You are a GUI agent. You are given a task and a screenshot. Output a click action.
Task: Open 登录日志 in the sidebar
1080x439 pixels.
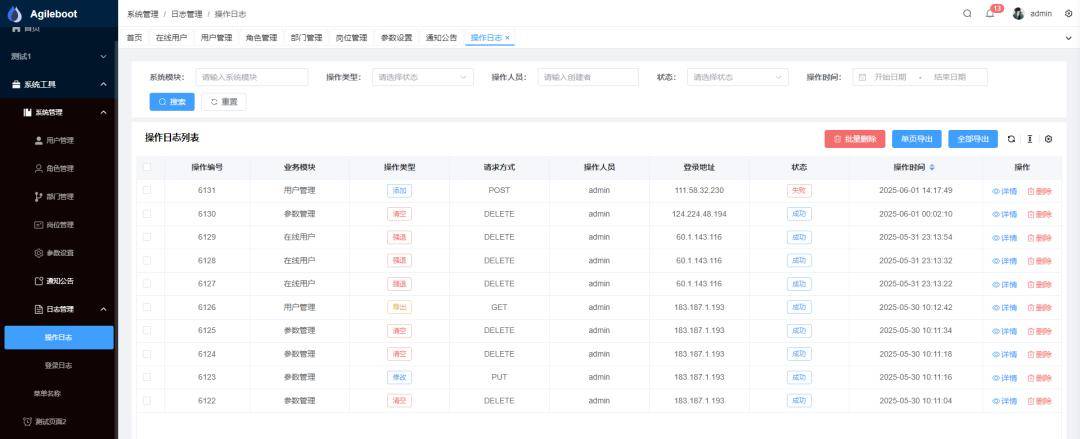(59, 365)
